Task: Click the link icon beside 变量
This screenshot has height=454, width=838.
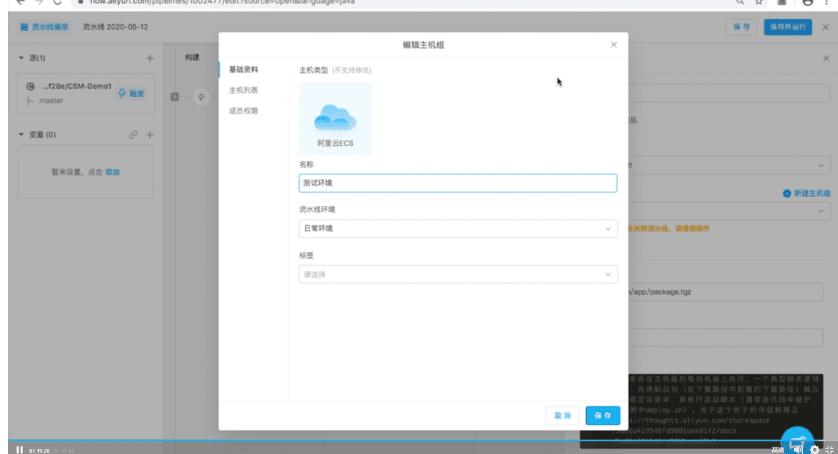Action: tap(133, 135)
